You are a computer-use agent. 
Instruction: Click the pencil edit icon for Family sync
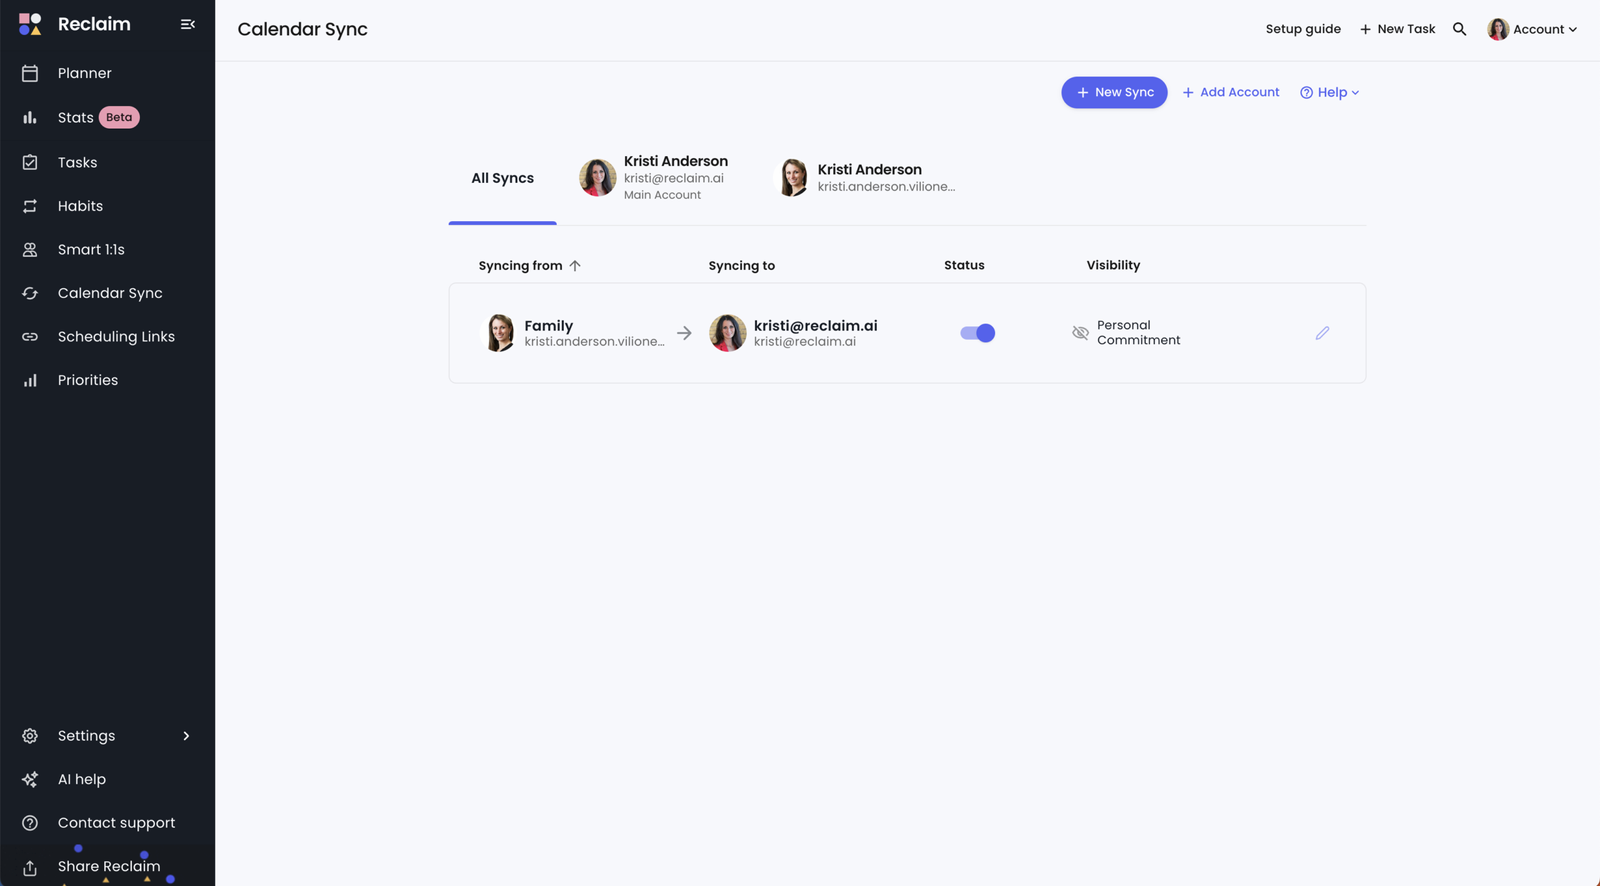click(x=1322, y=333)
